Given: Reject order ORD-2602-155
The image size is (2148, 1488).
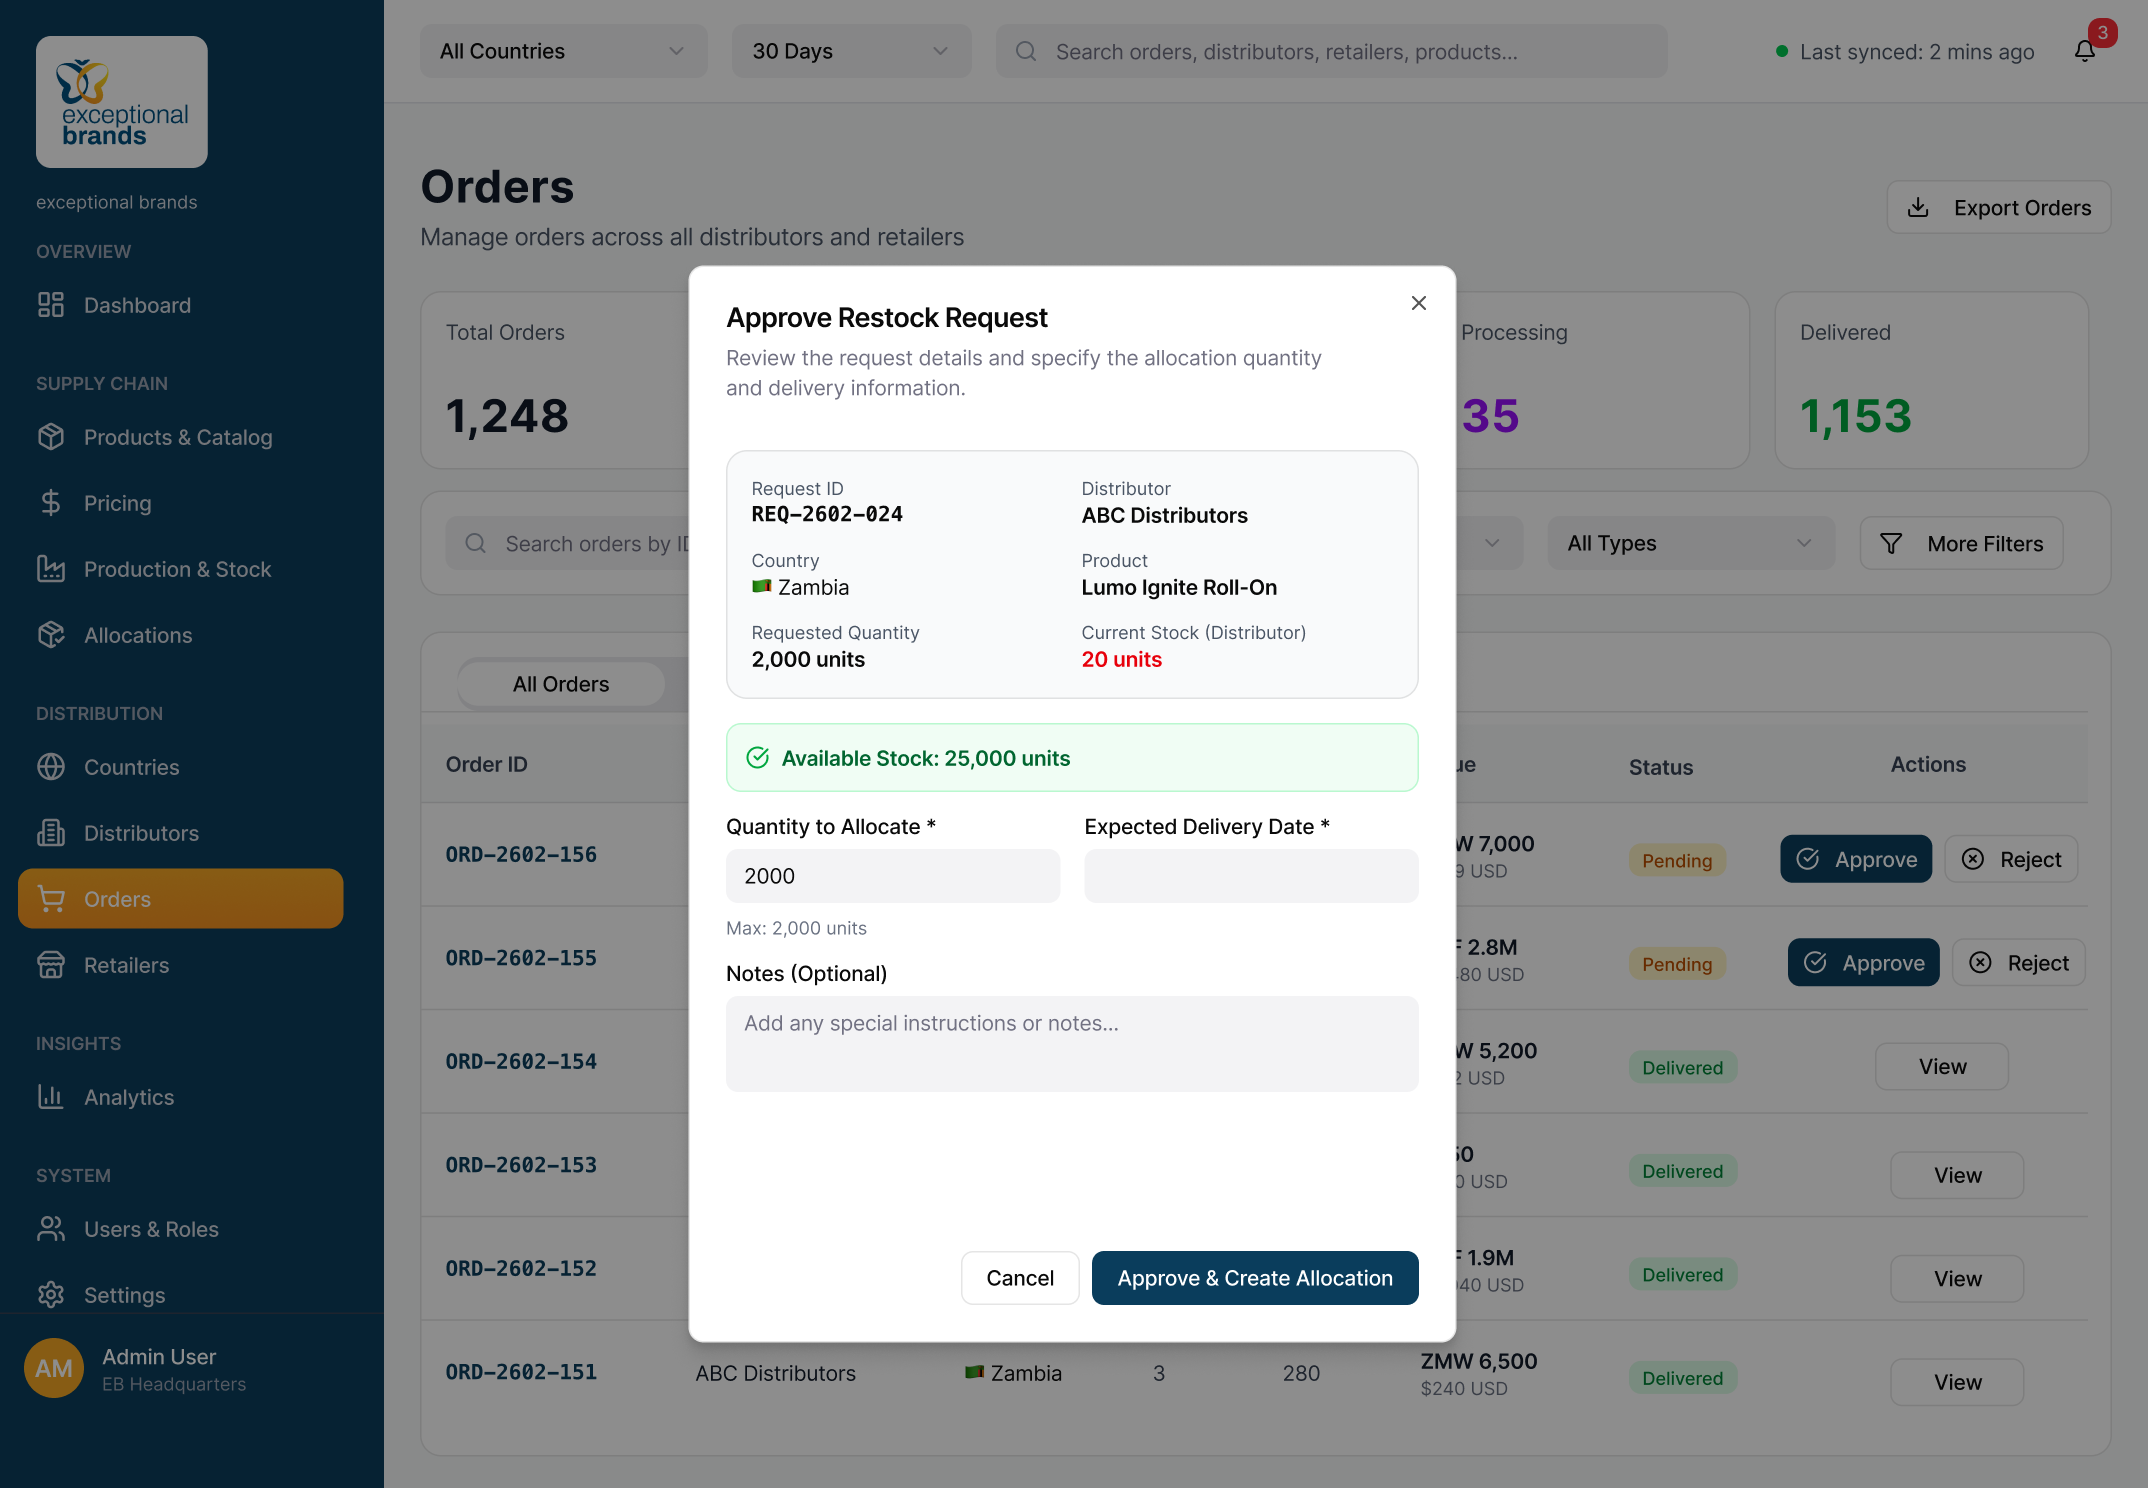Looking at the screenshot, I should coord(2018,962).
